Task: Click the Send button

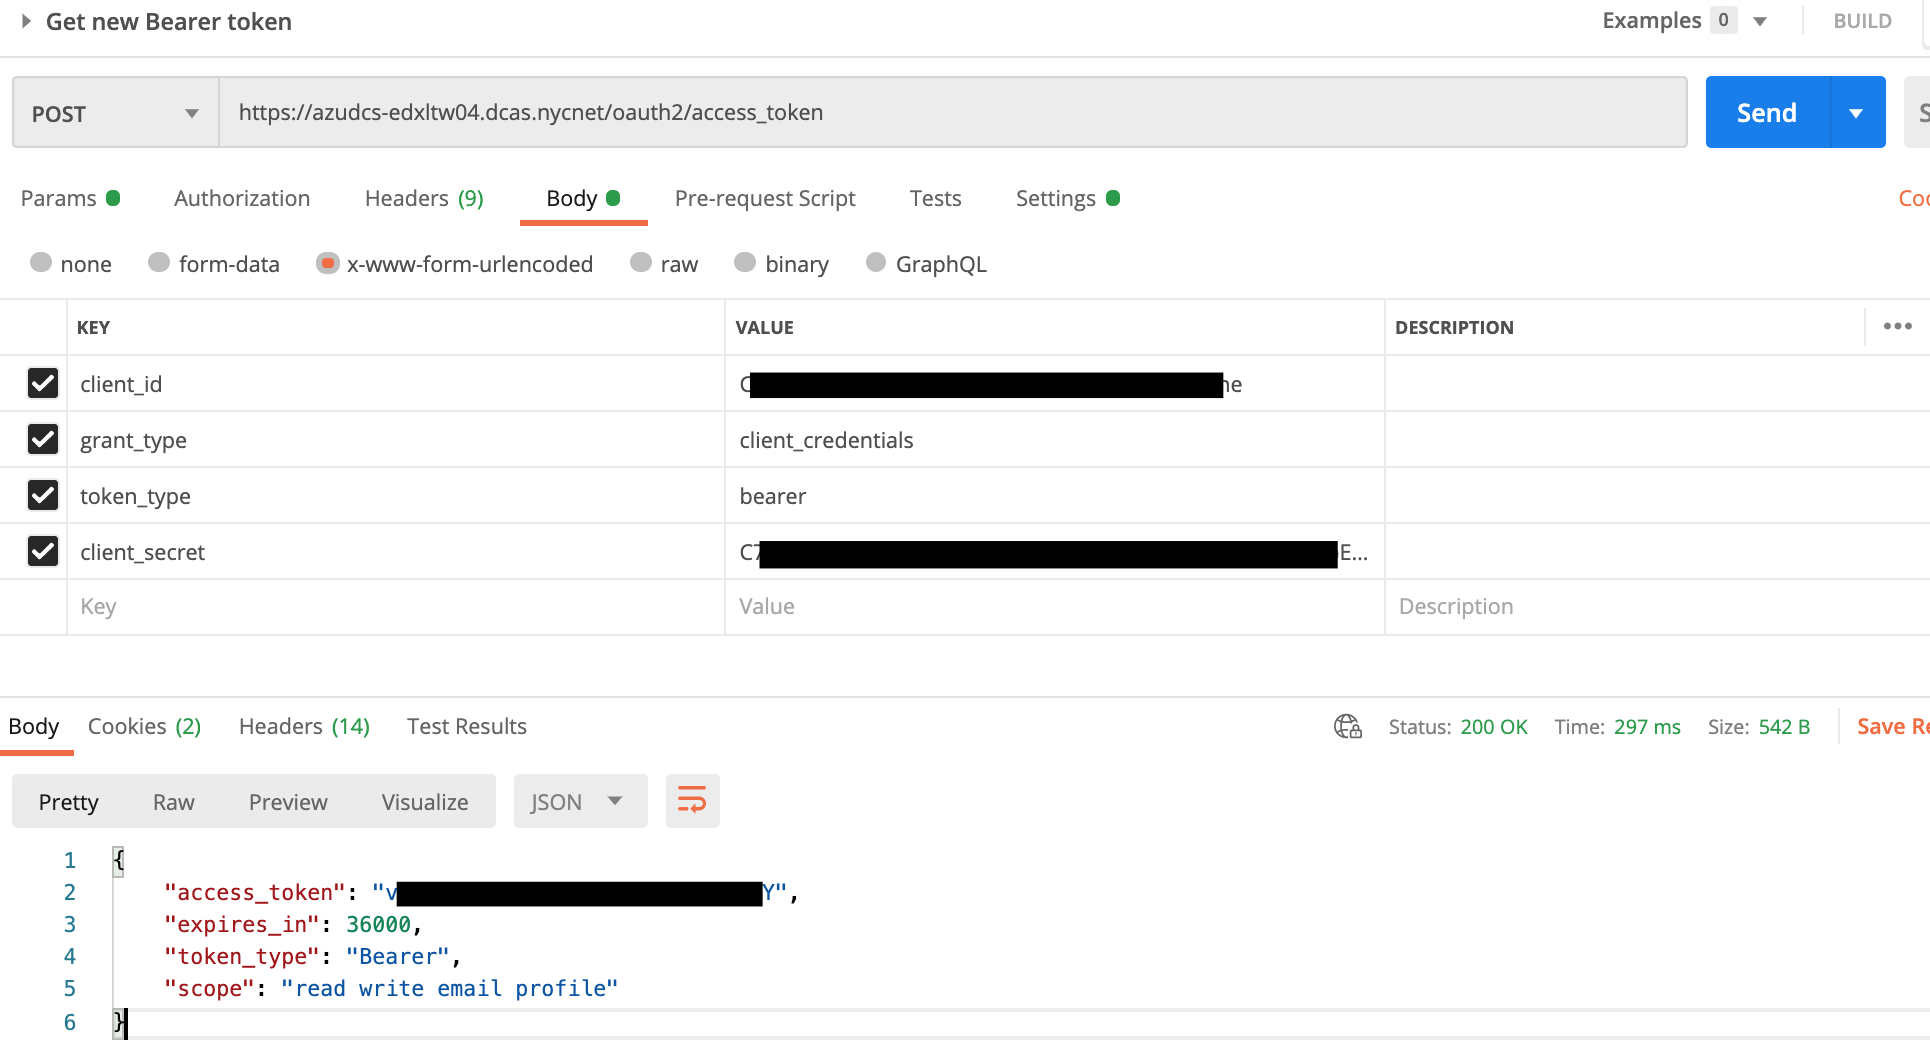Action: tap(1767, 113)
